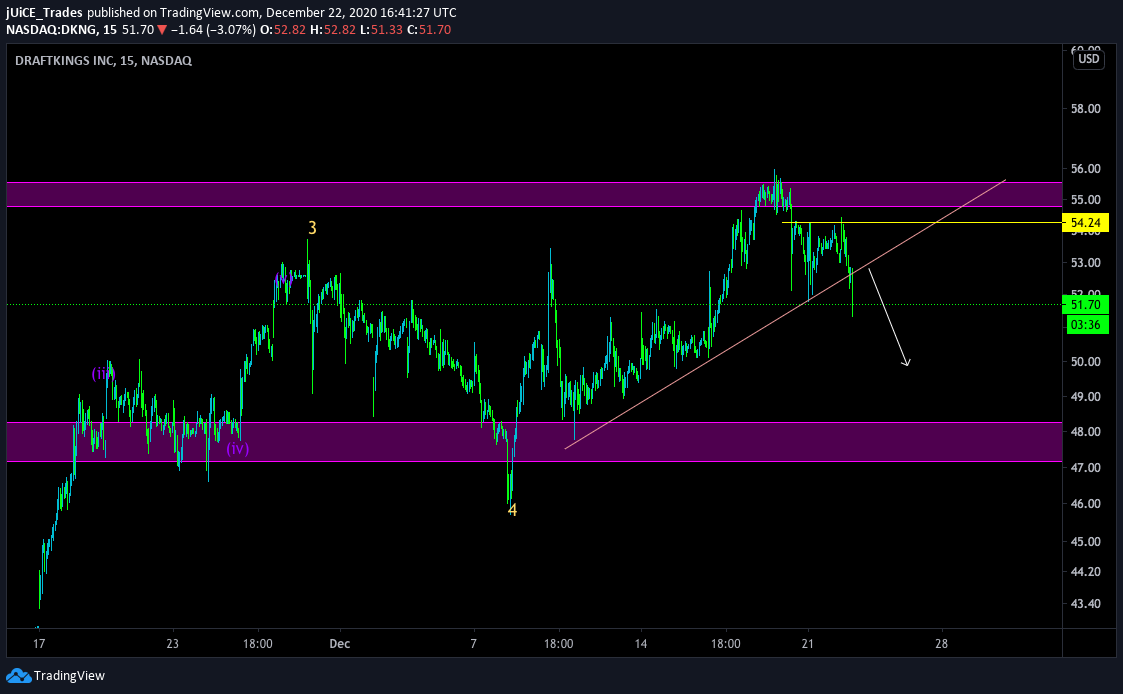Click the 23 date label on time axis
Image resolution: width=1123 pixels, height=694 pixels.
click(x=172, y=644)
